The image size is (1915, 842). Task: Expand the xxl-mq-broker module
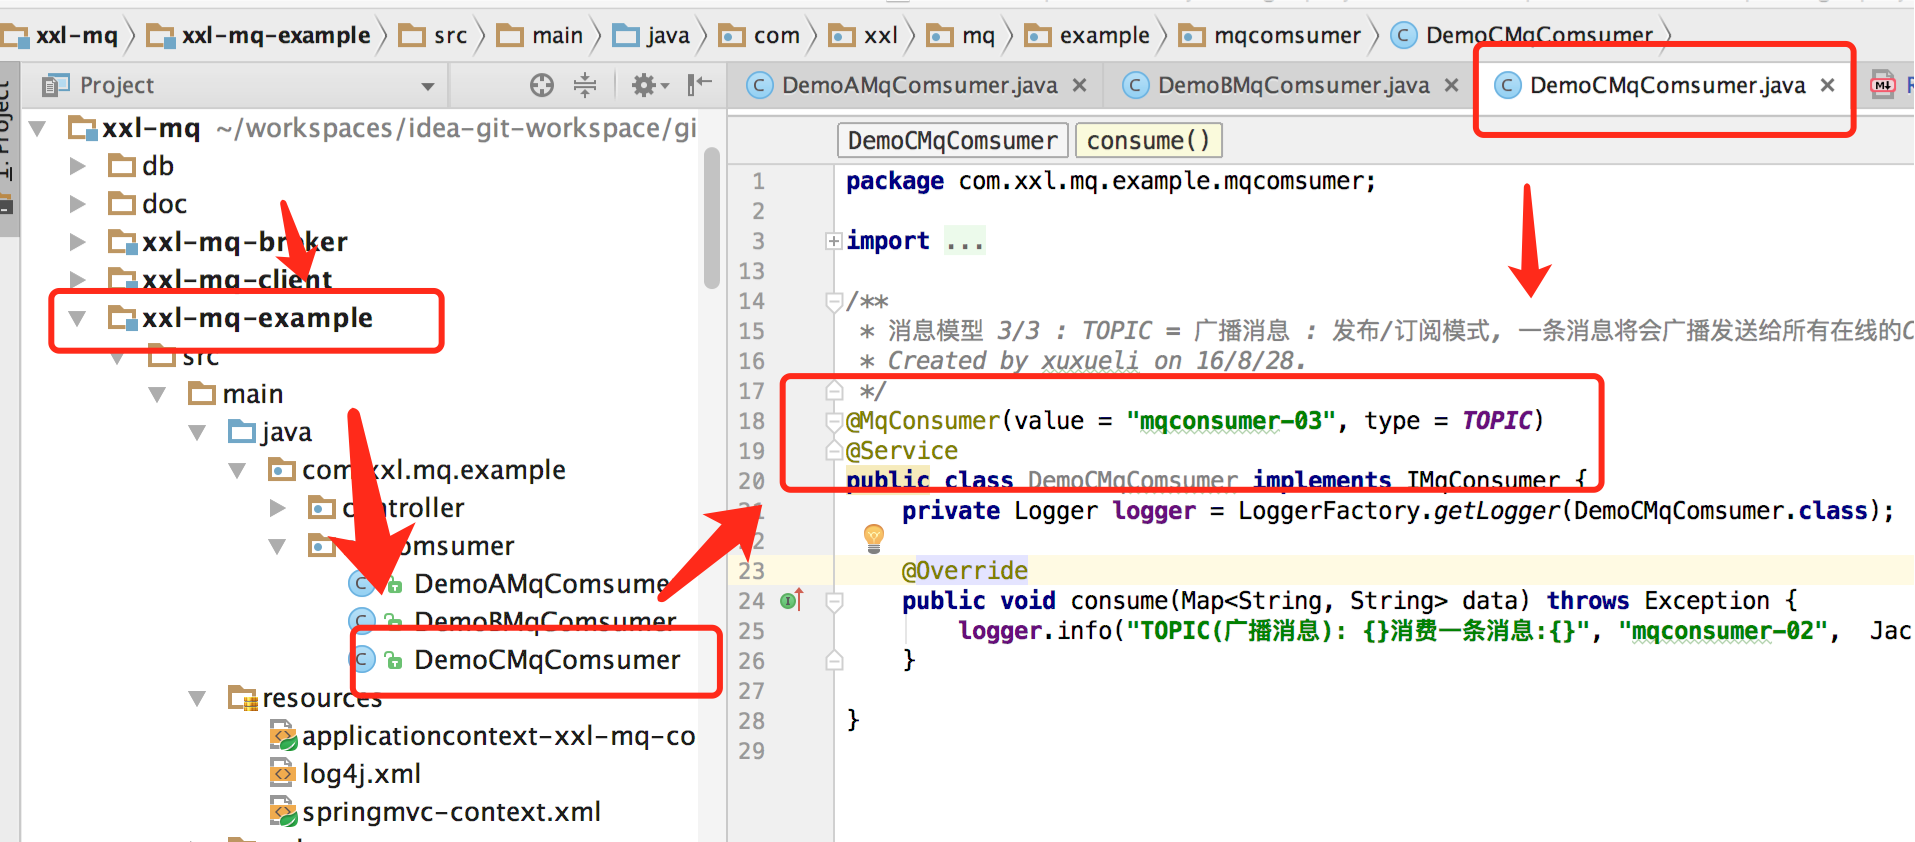tap(77, 242)
